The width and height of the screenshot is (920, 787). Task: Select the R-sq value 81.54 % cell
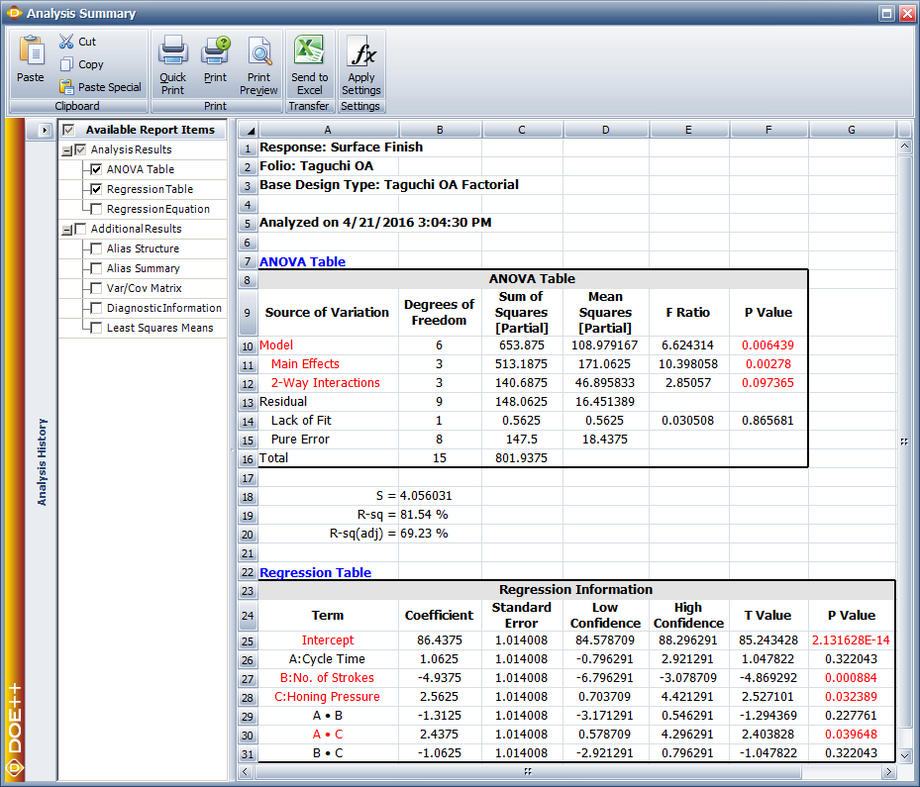pos(439,515)
